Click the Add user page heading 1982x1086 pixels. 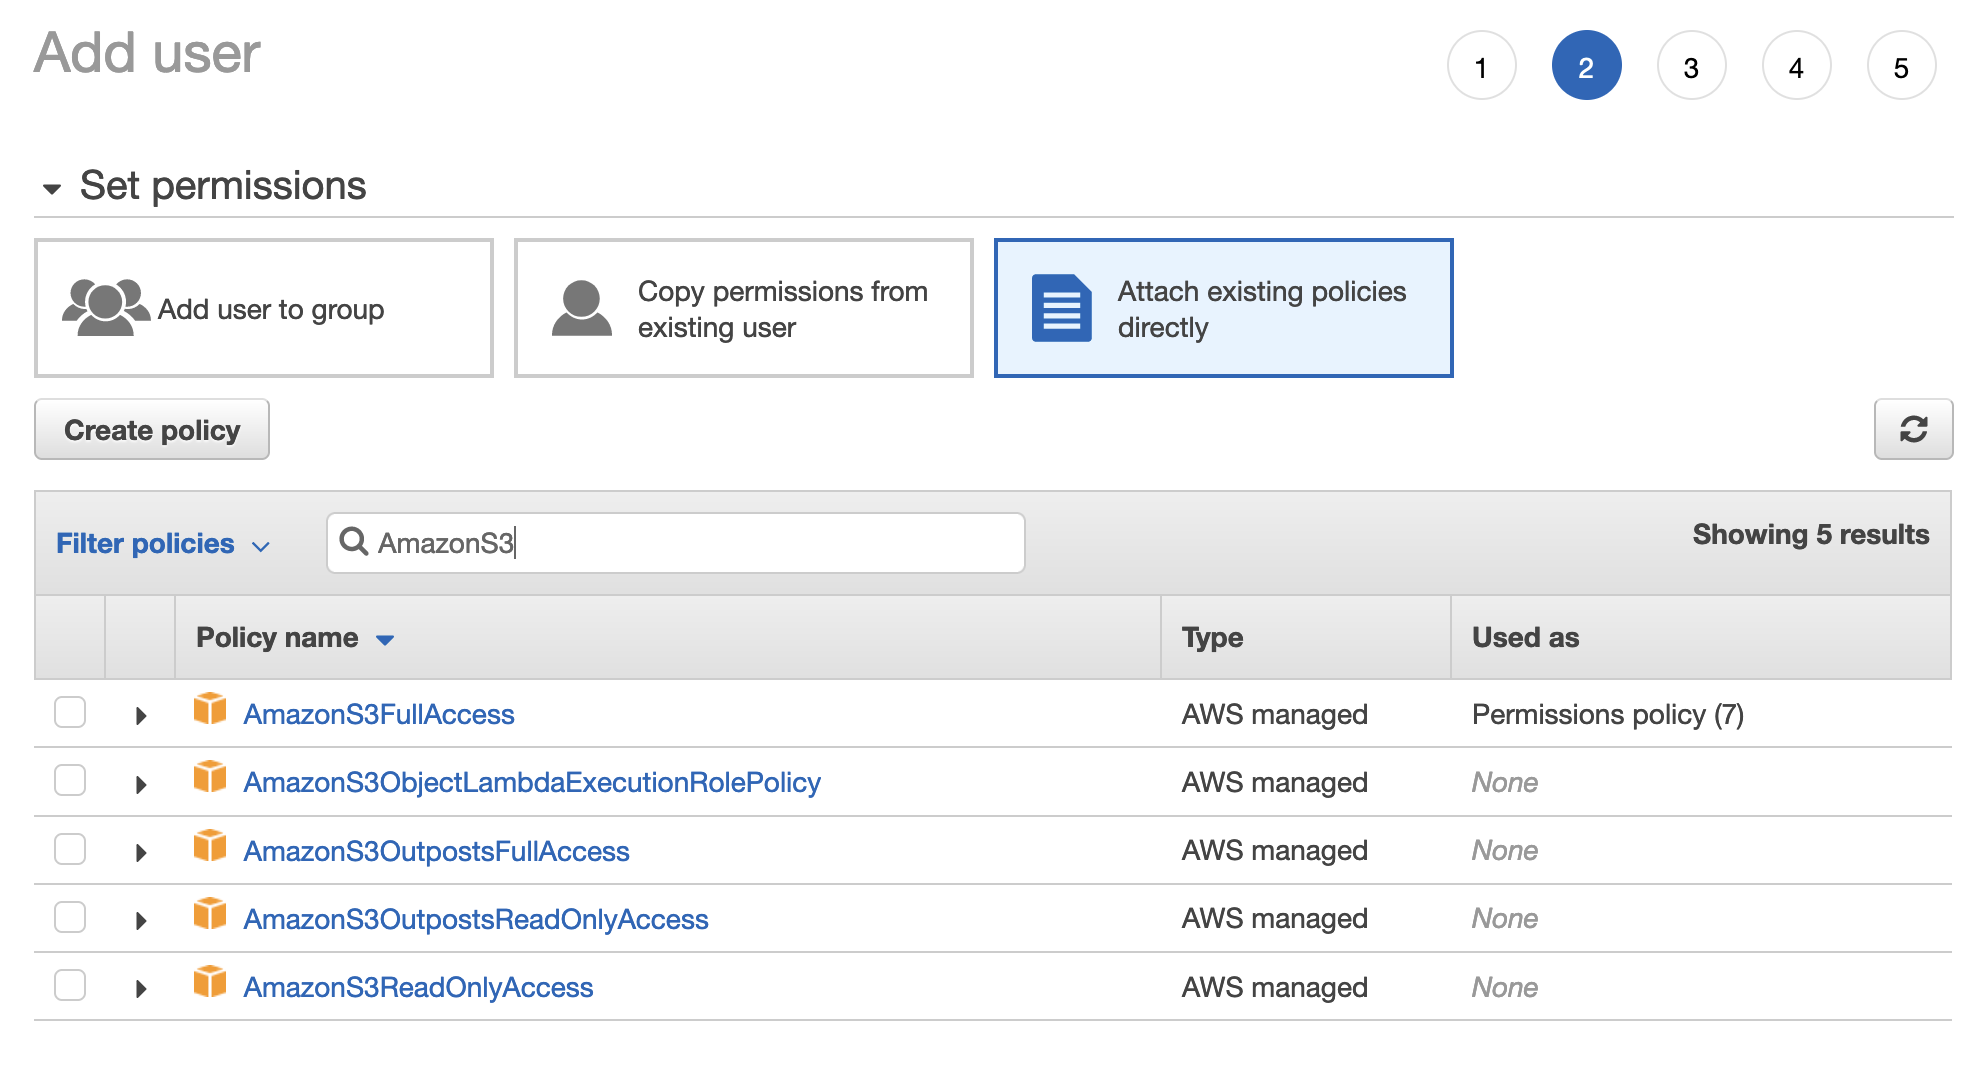(x=147, y=53)
